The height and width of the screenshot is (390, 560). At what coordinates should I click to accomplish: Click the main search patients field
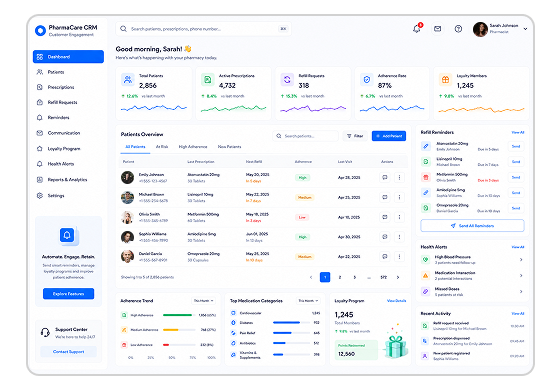[203, 29]
